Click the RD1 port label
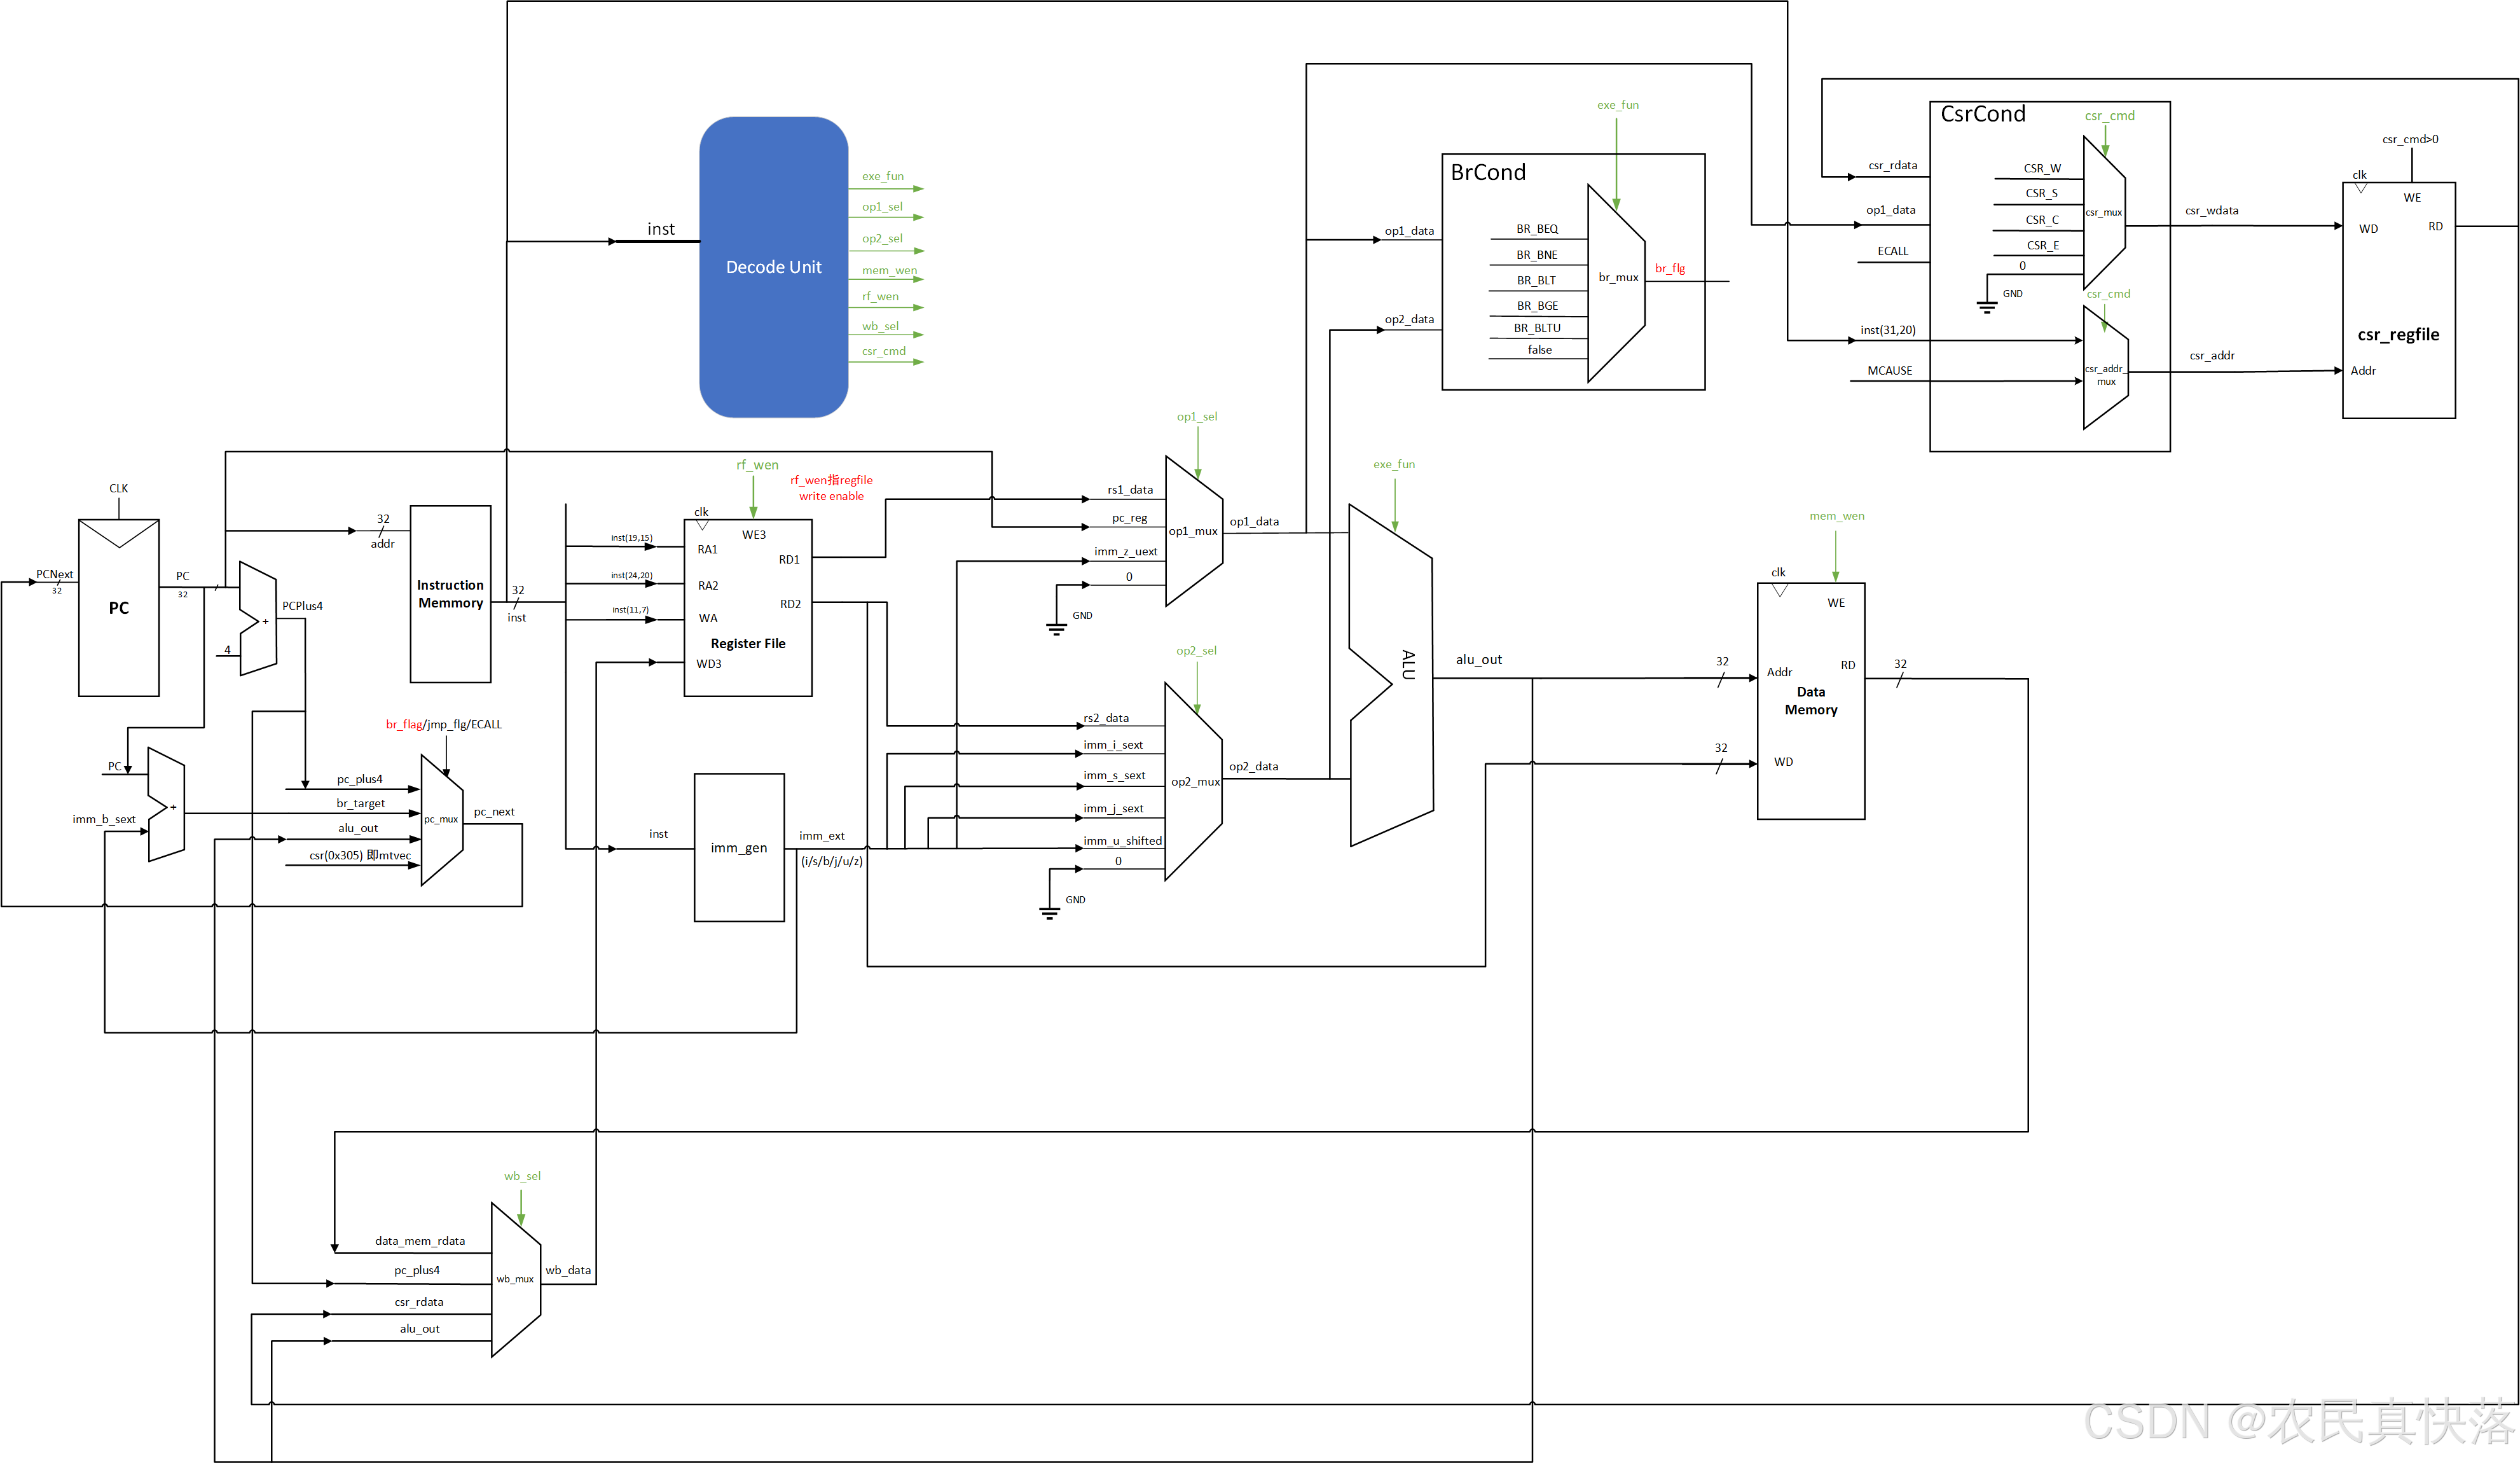 tap(789, 560)
